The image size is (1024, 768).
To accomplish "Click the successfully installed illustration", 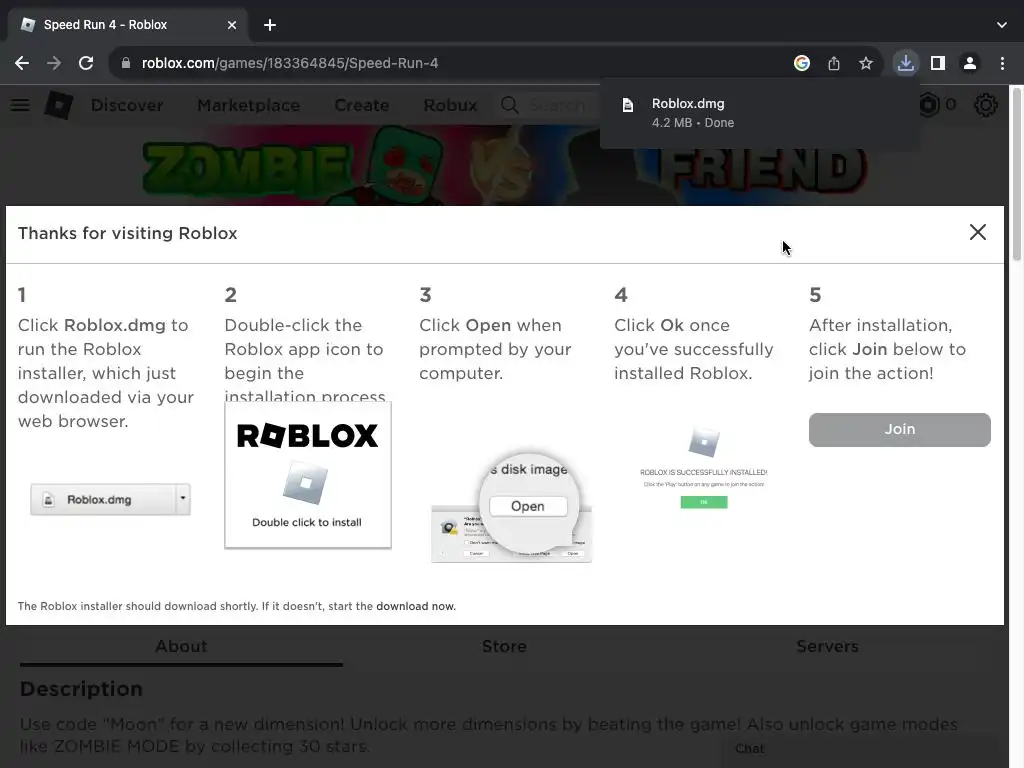I will pyautogui.click(x=703, y=469).
